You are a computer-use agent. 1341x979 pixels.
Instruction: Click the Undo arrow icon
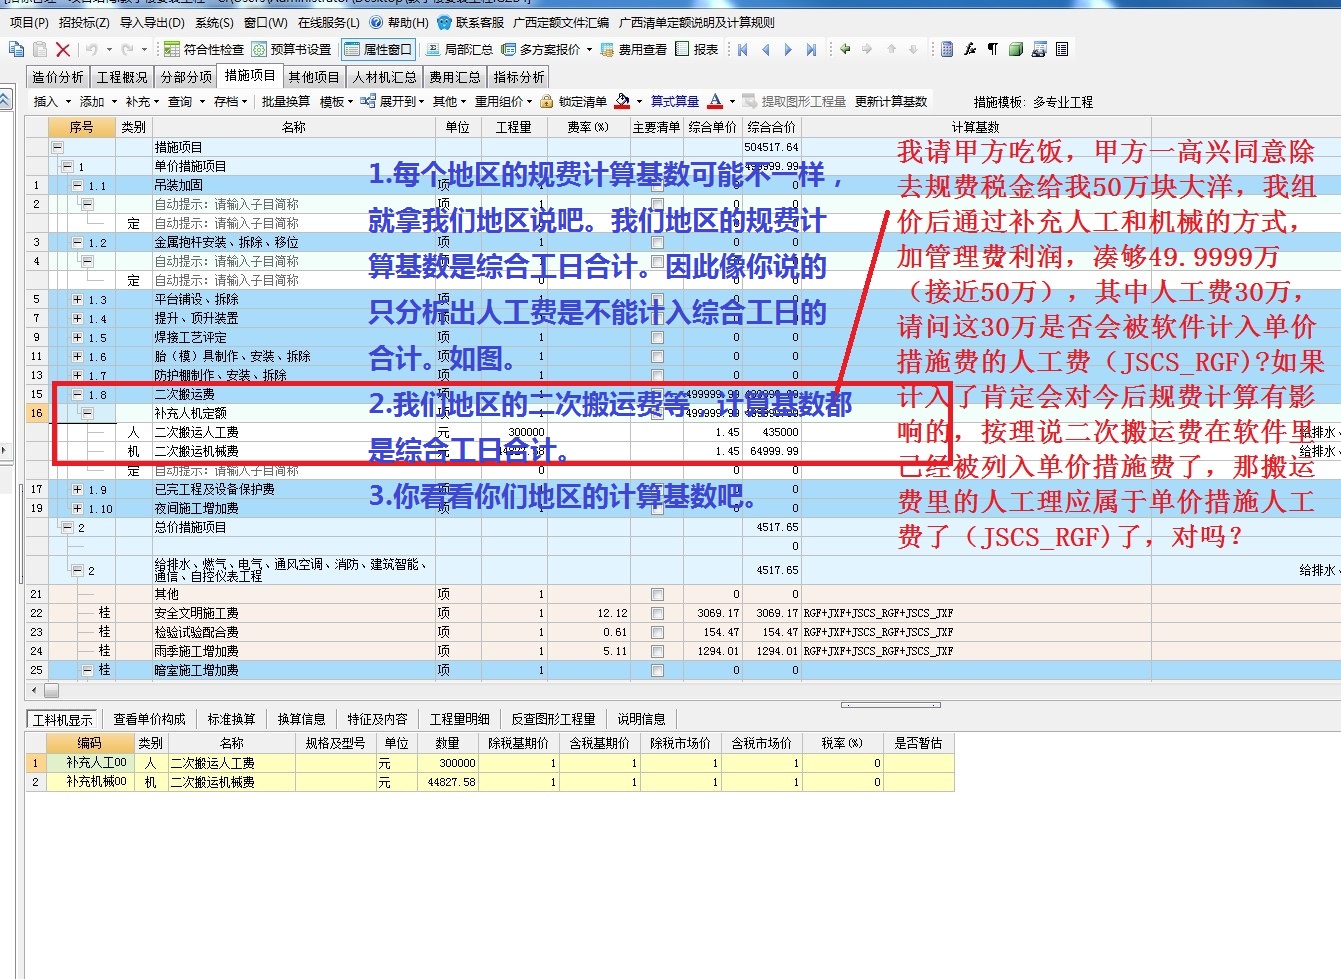(x=91, y=49)
